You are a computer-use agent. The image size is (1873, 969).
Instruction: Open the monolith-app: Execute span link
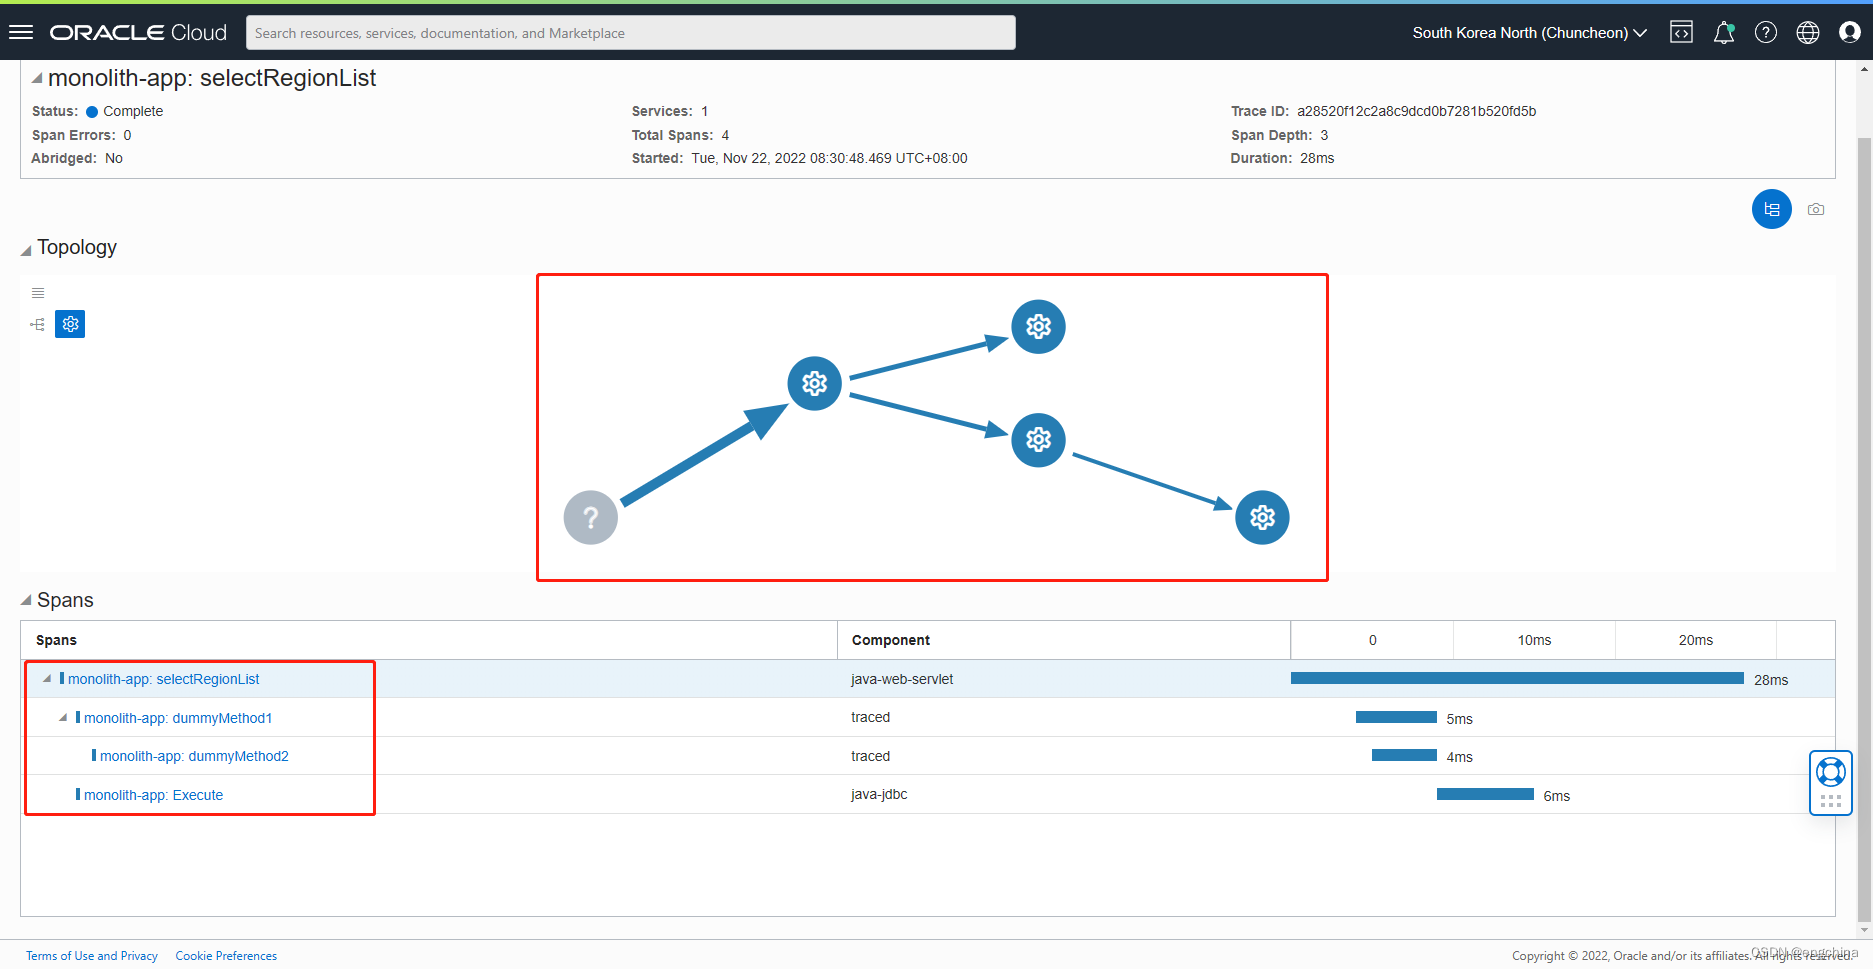point(154,795)
